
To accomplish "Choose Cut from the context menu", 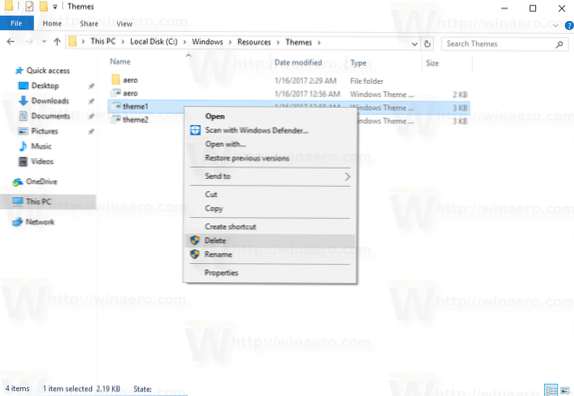I will pos(211,195).
